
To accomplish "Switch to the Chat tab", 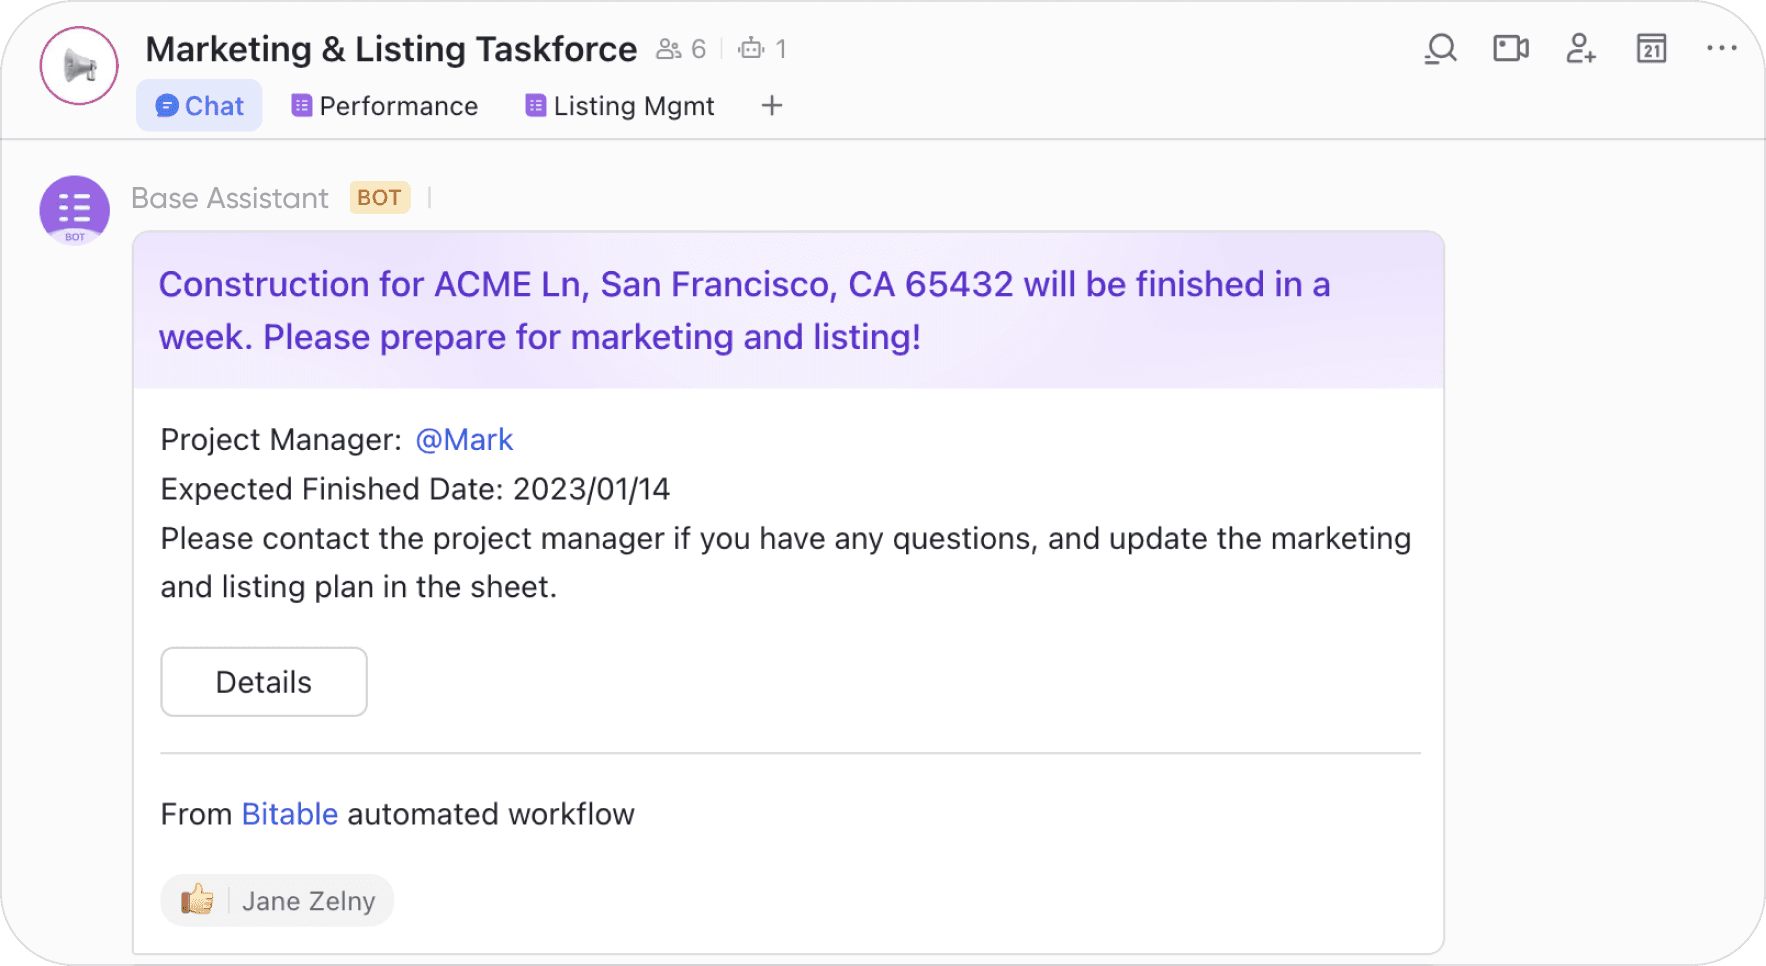I will coord(200,106).
